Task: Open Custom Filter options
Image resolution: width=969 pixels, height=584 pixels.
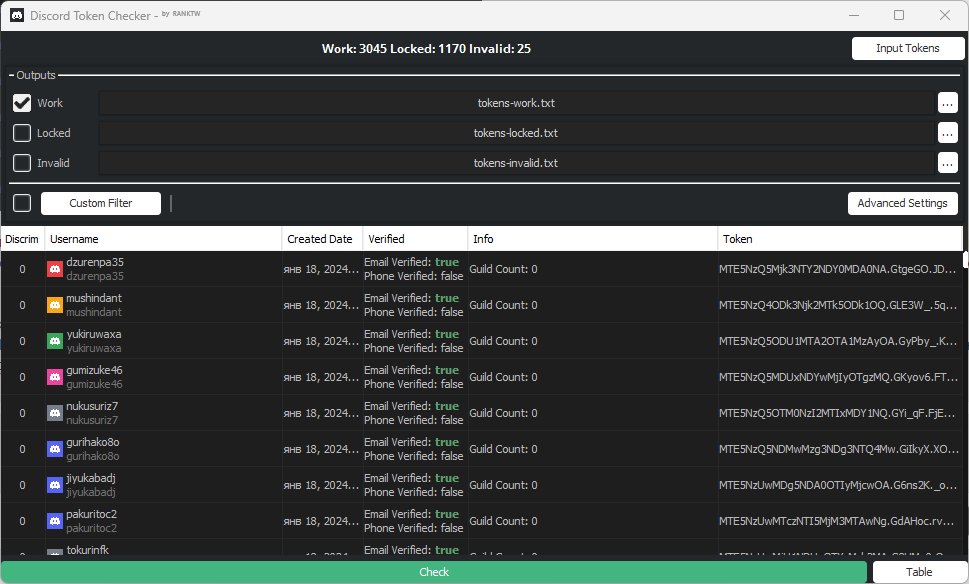Action: tap(101, 203)
